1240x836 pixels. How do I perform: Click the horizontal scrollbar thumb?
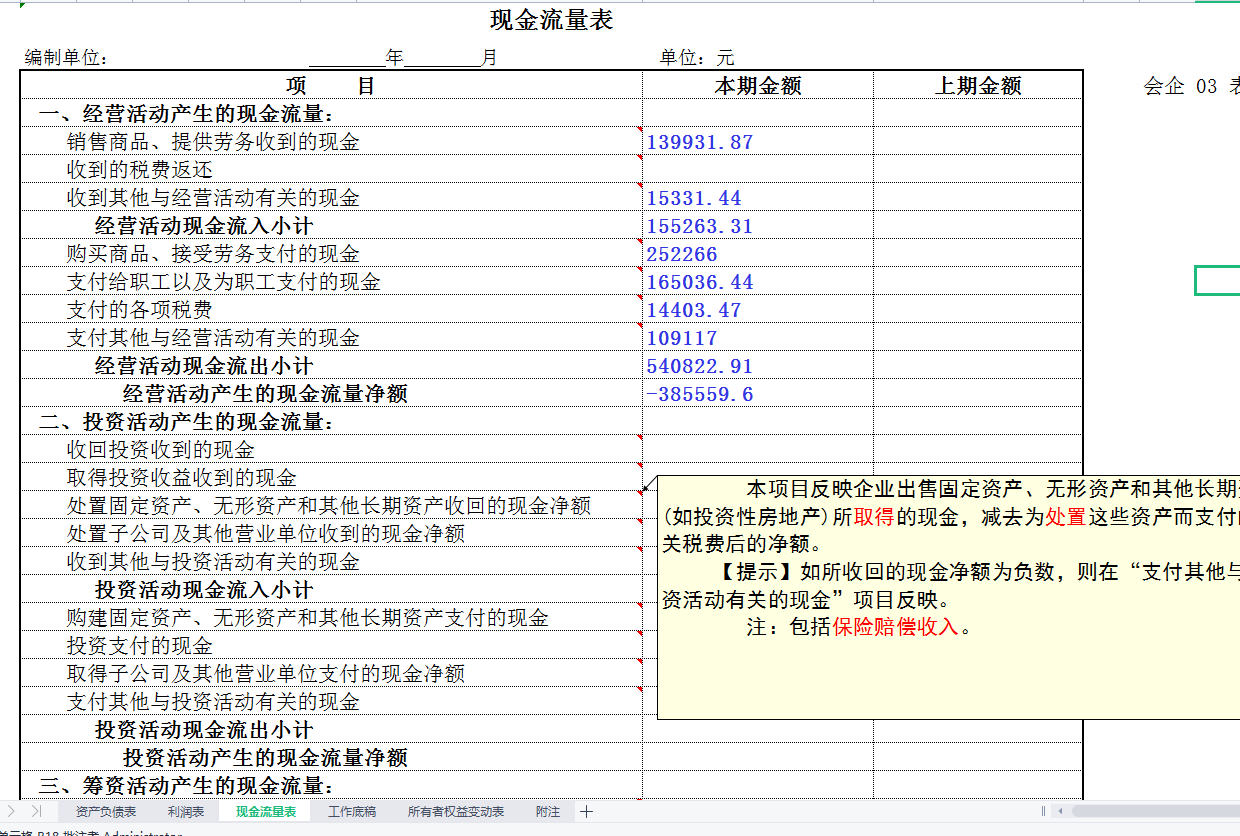pyautogui.click(x=1156, y=811)
